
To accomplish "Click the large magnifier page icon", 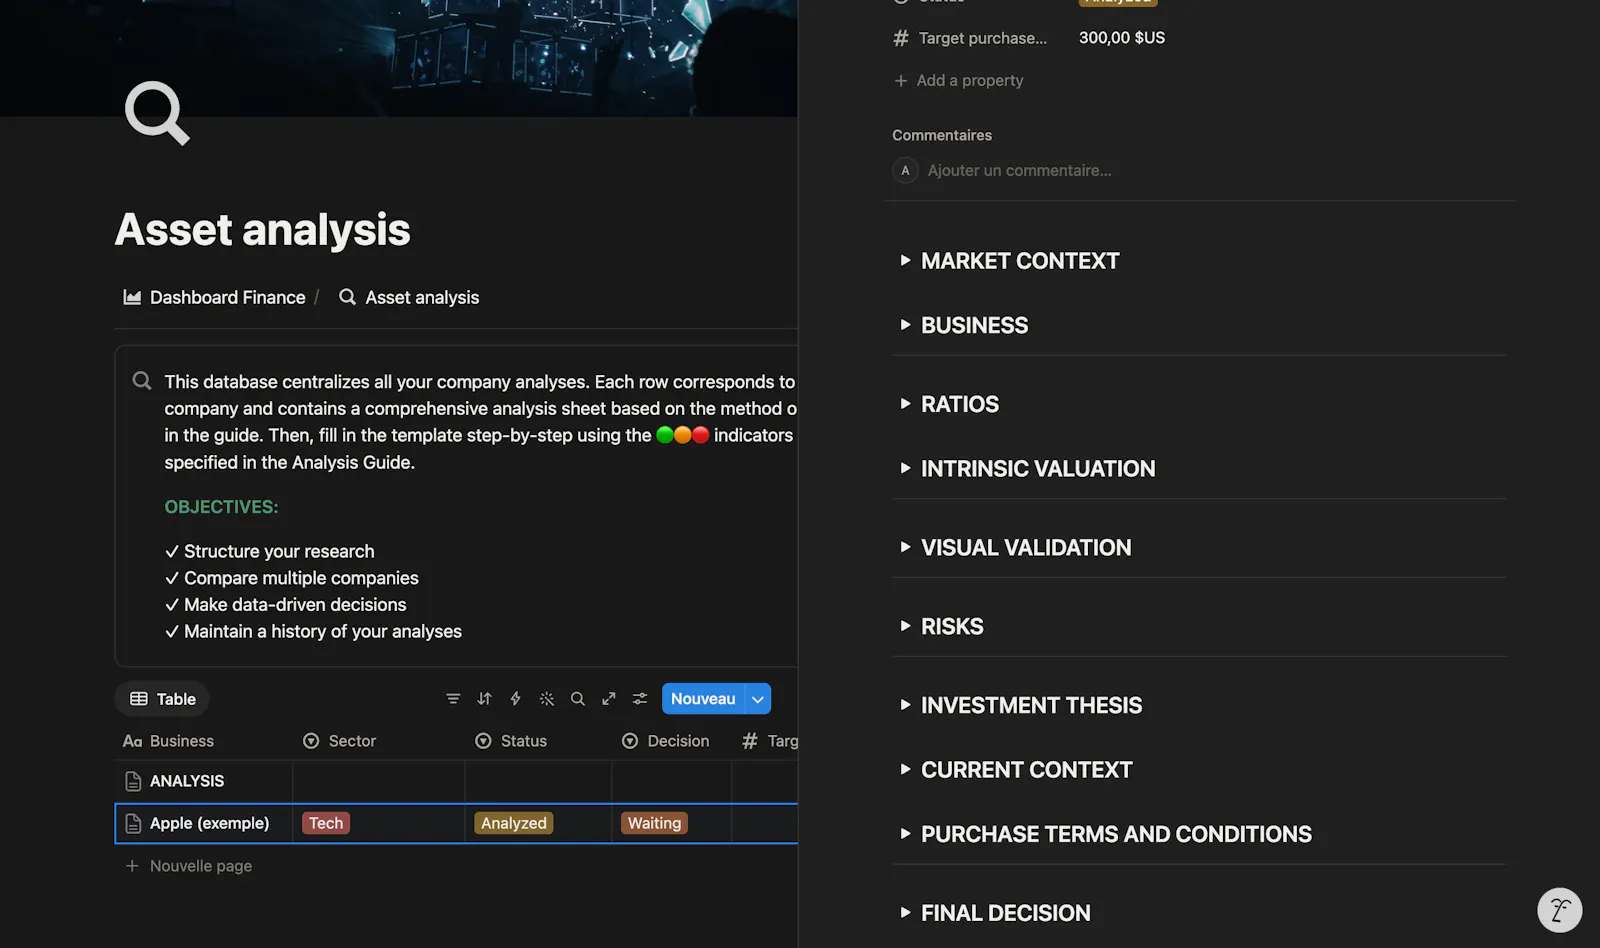I will click(x=157, y=113).
